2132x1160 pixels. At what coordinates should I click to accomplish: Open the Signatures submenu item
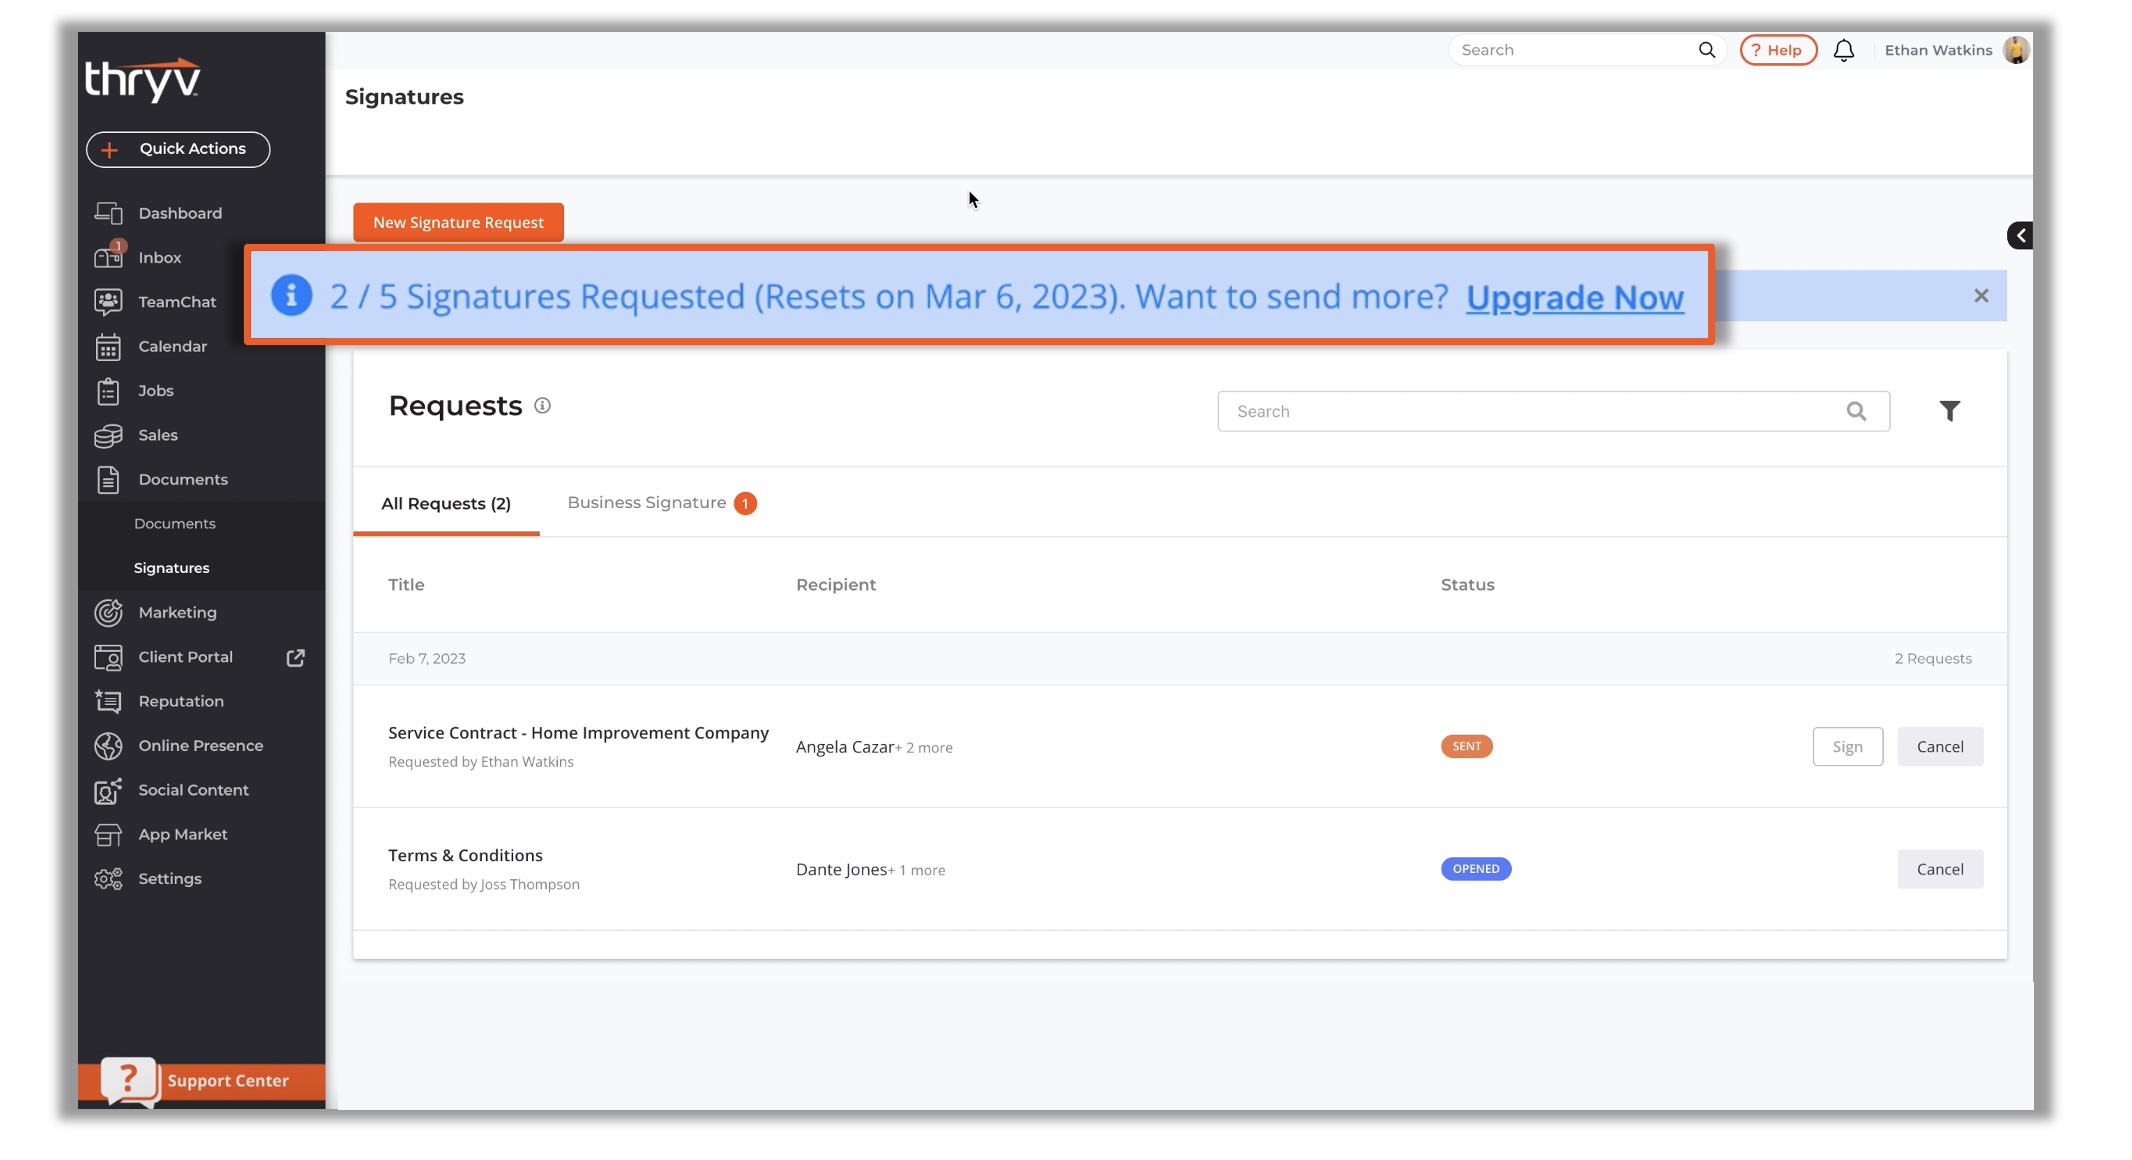pos(172,568)
